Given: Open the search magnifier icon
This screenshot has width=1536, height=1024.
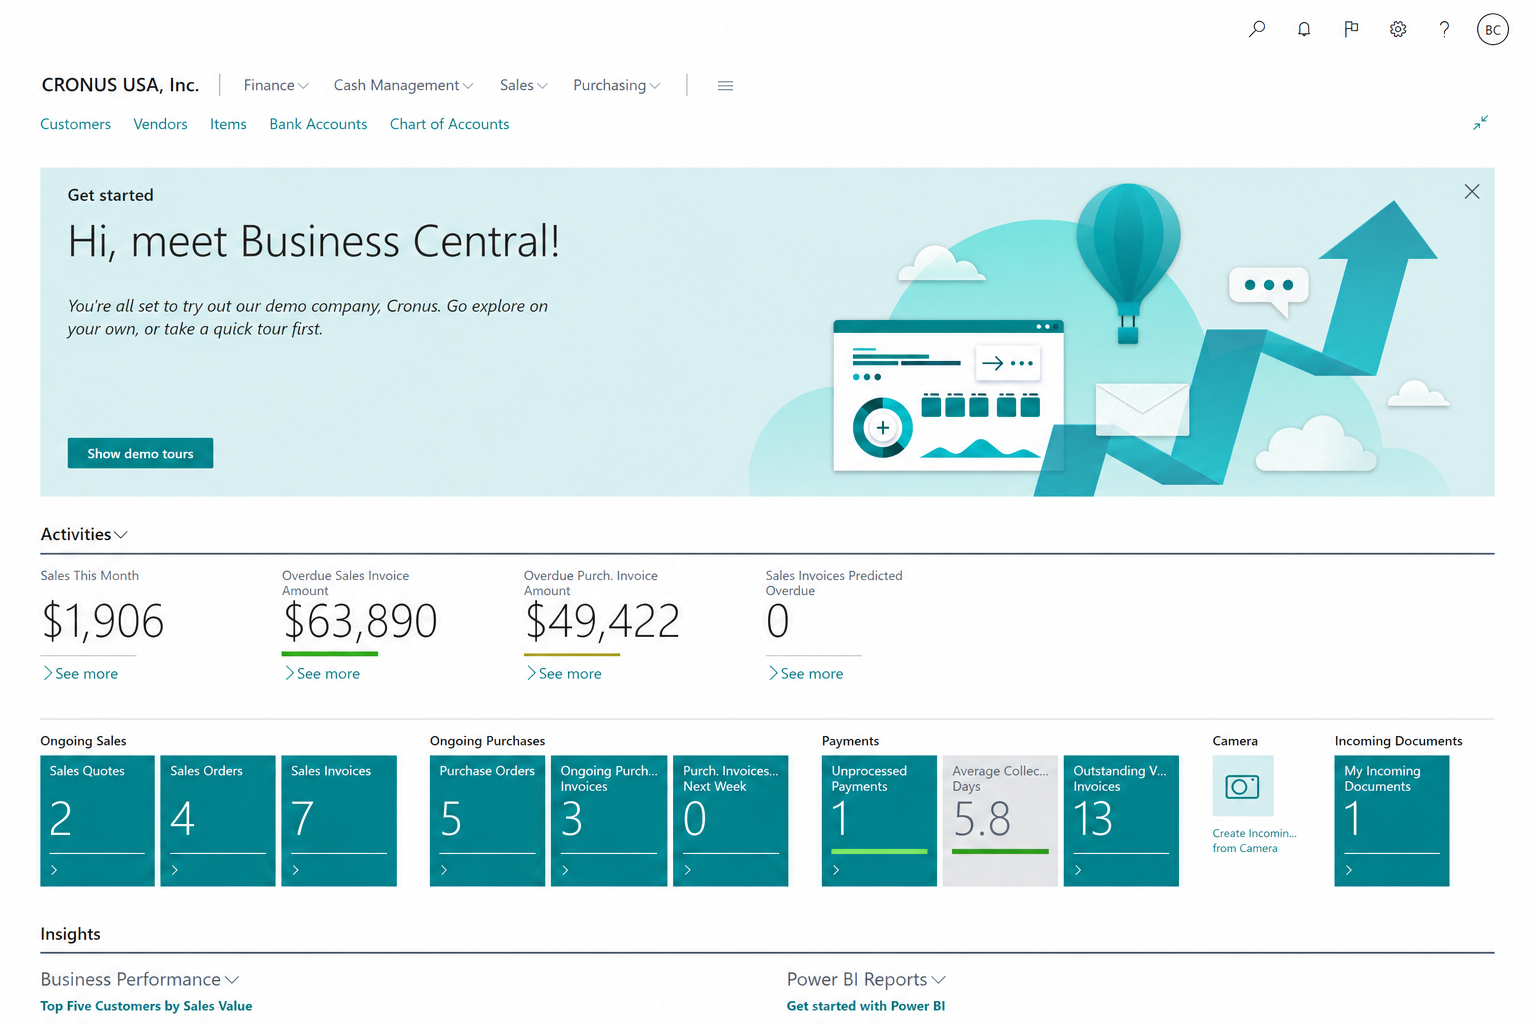Looking at the screenshot, I should coord(1257,29).
